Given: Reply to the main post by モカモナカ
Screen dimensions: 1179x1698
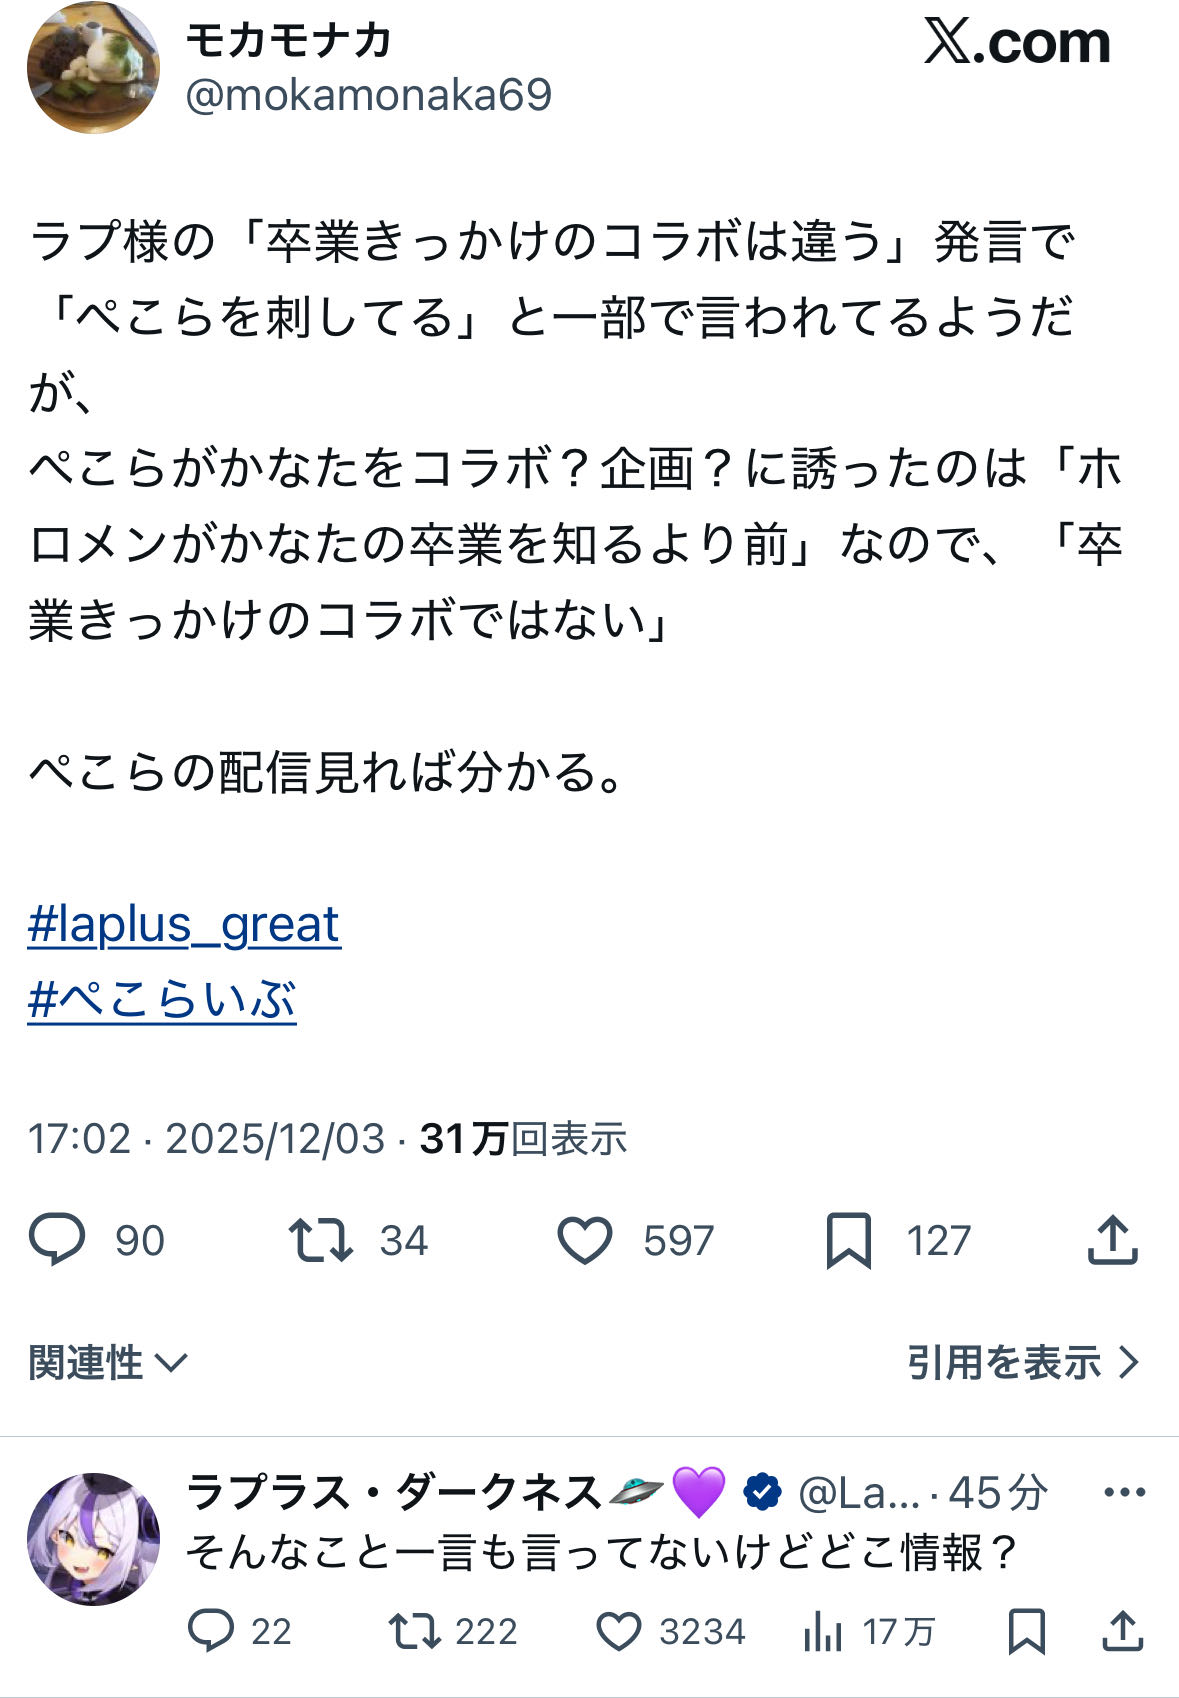Looking at the screenshot, I should pos(58,1239).
